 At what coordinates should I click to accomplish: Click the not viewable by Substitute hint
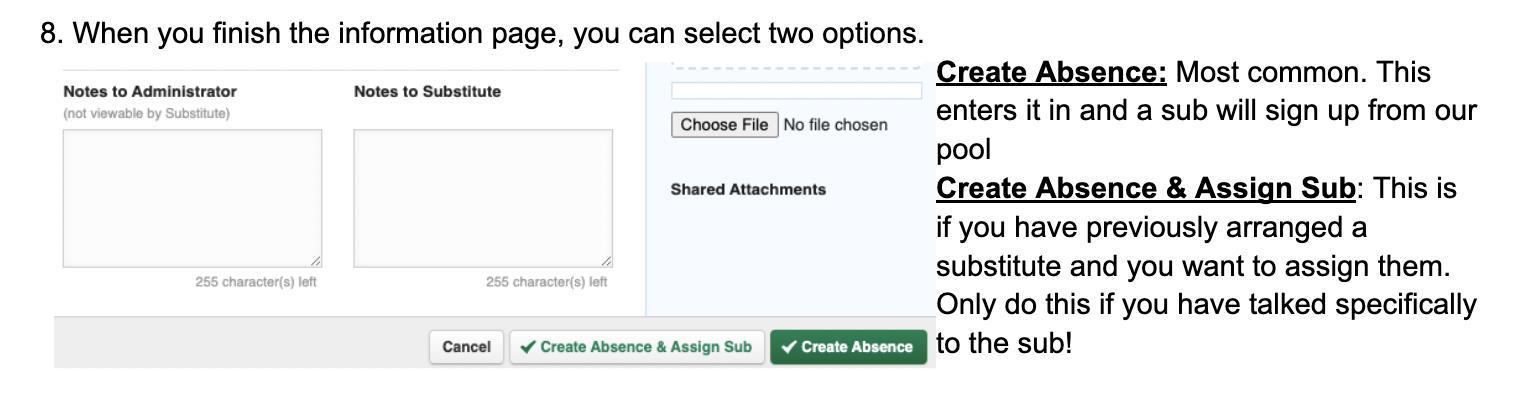tap(146, 112)
